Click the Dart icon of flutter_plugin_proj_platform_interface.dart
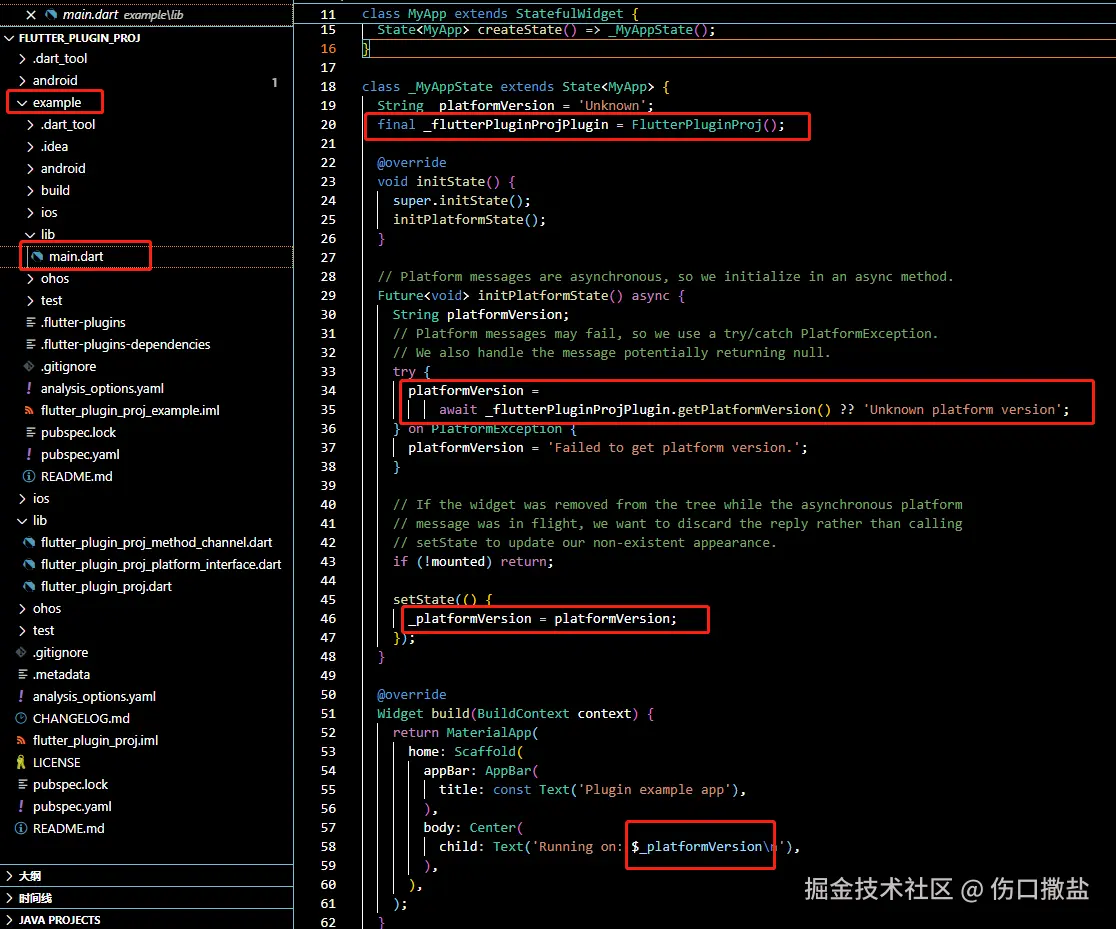This screenshot has width=1116, height=929. pos(29,565)
